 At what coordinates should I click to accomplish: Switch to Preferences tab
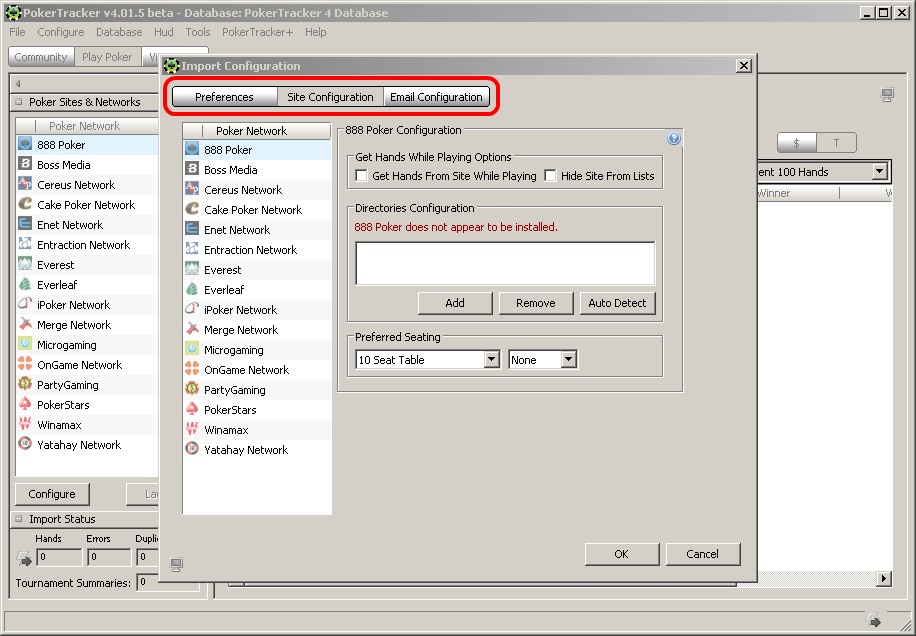click(x=224, y=96)
